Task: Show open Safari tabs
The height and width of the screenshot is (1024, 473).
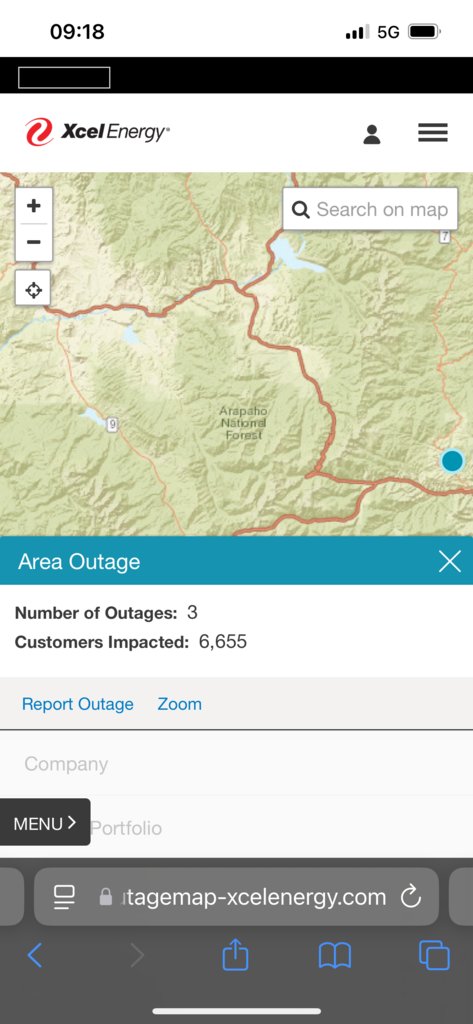Action: pyautogui.click(x=434, y=955)
